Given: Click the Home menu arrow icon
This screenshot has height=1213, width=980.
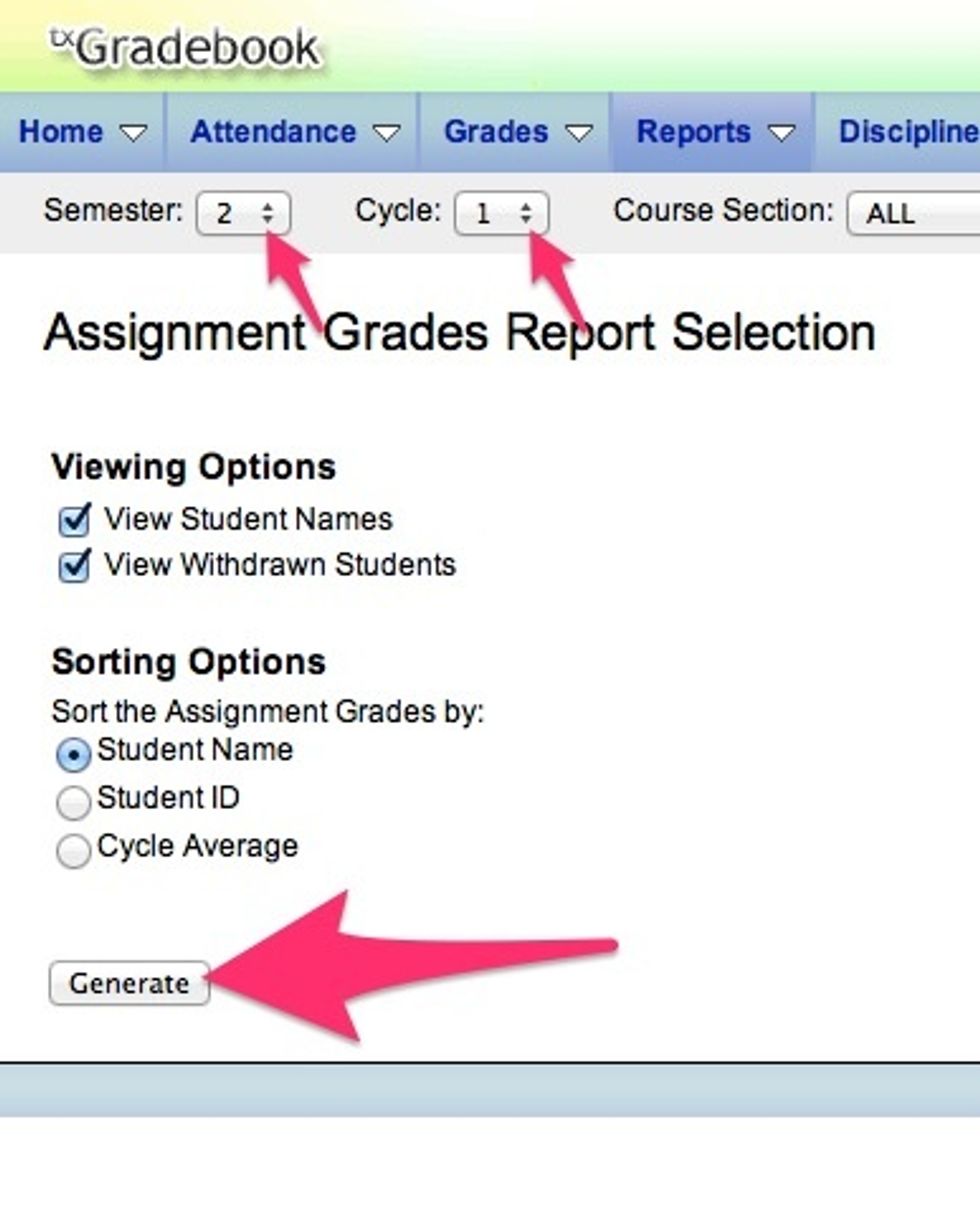Looking at the screenshot, I should pos(133,133).
